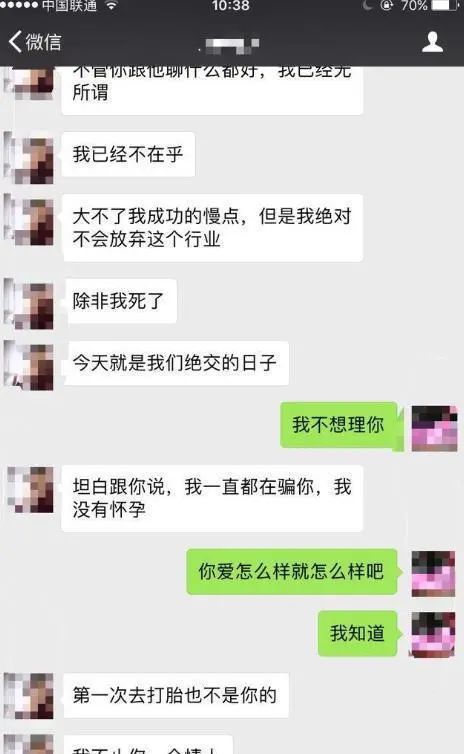Tap the Wi-Fi icon in status bar
Viewport: 464px width, 754px height.
(112, 6)
